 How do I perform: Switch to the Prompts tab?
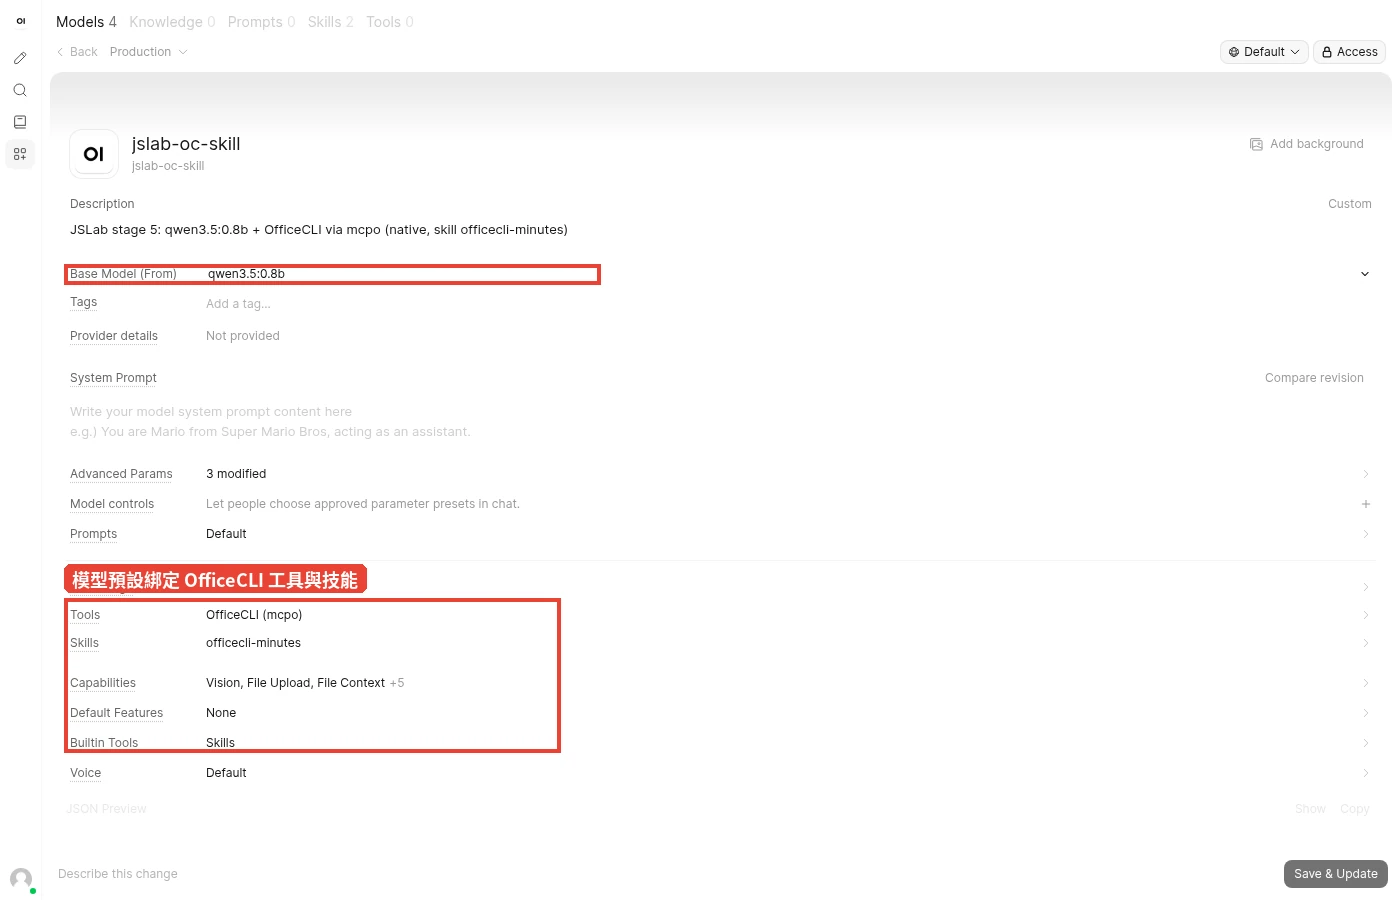tap(261, 22)
